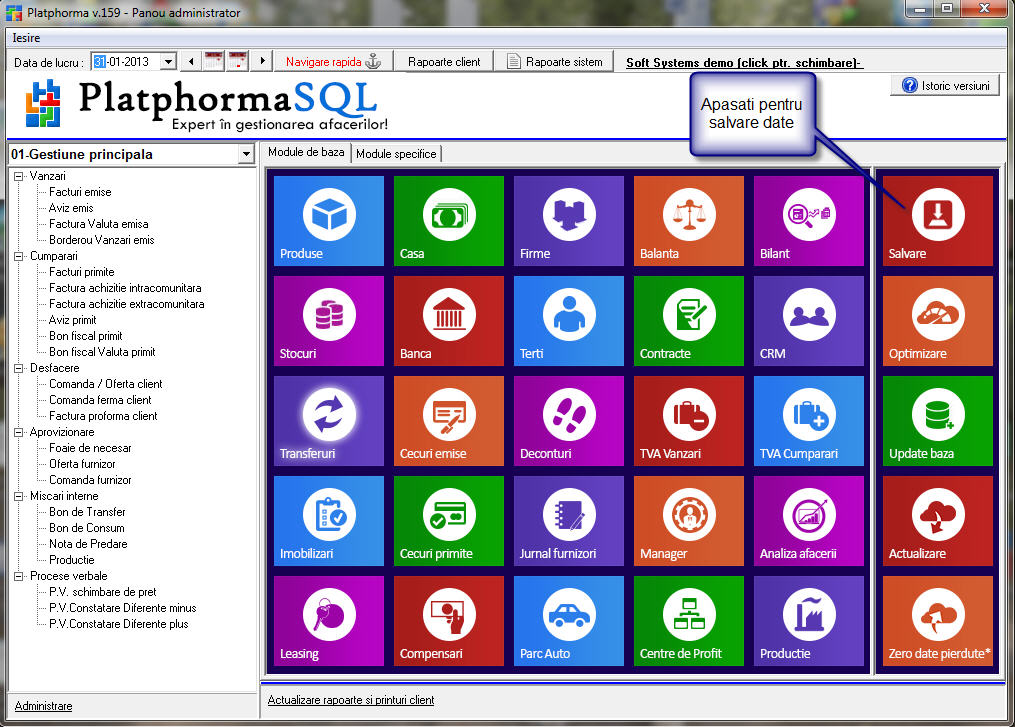This screenshot has height=727, width=1015.
Task: Go to previous day arrow
Action: coord(191,62)
